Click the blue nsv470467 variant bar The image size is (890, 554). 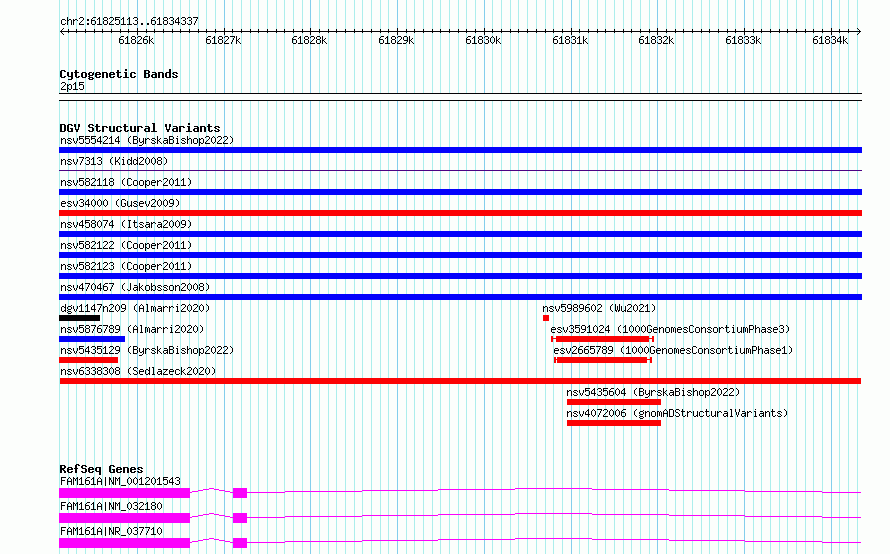pyautogui.click(x=460, y=297)
